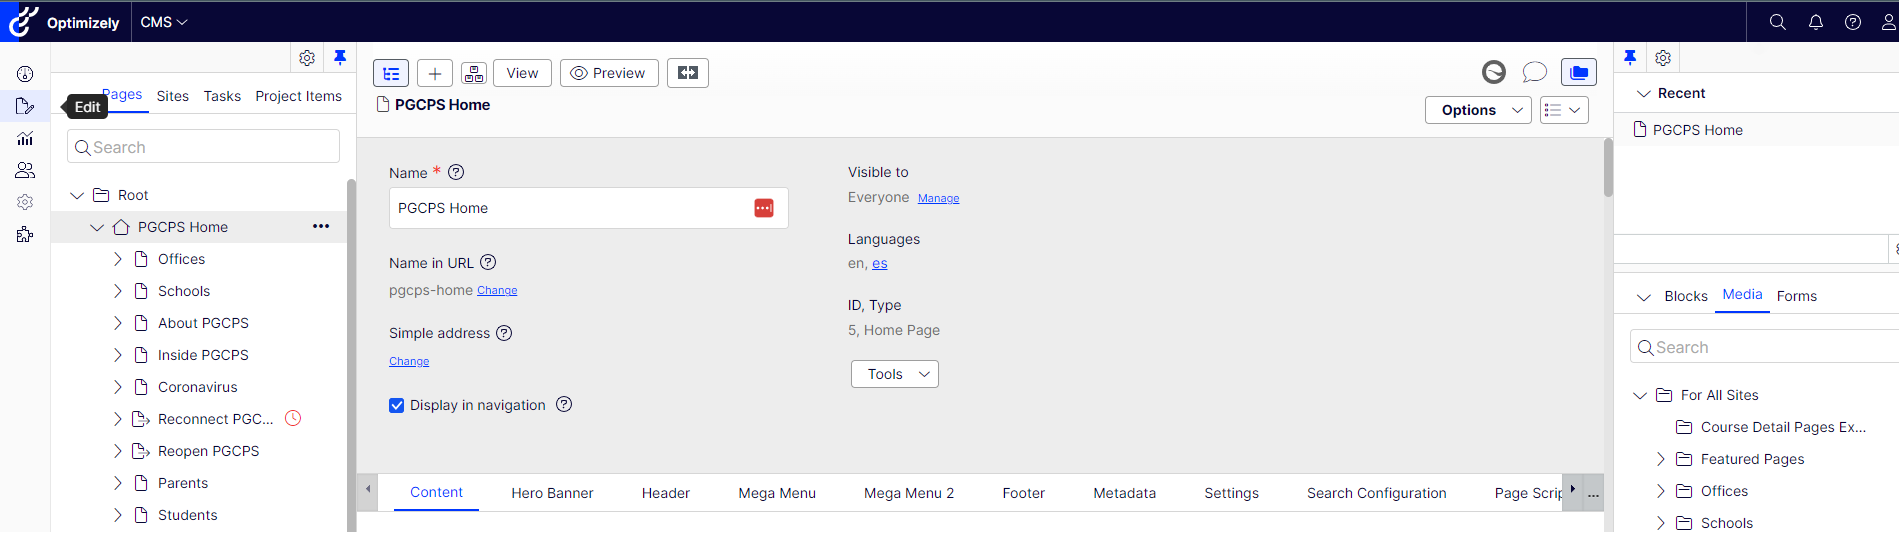This screenshot has height=542, width=1899.
Task: Click the compare versions icon button
Action: tap(688, 73)
